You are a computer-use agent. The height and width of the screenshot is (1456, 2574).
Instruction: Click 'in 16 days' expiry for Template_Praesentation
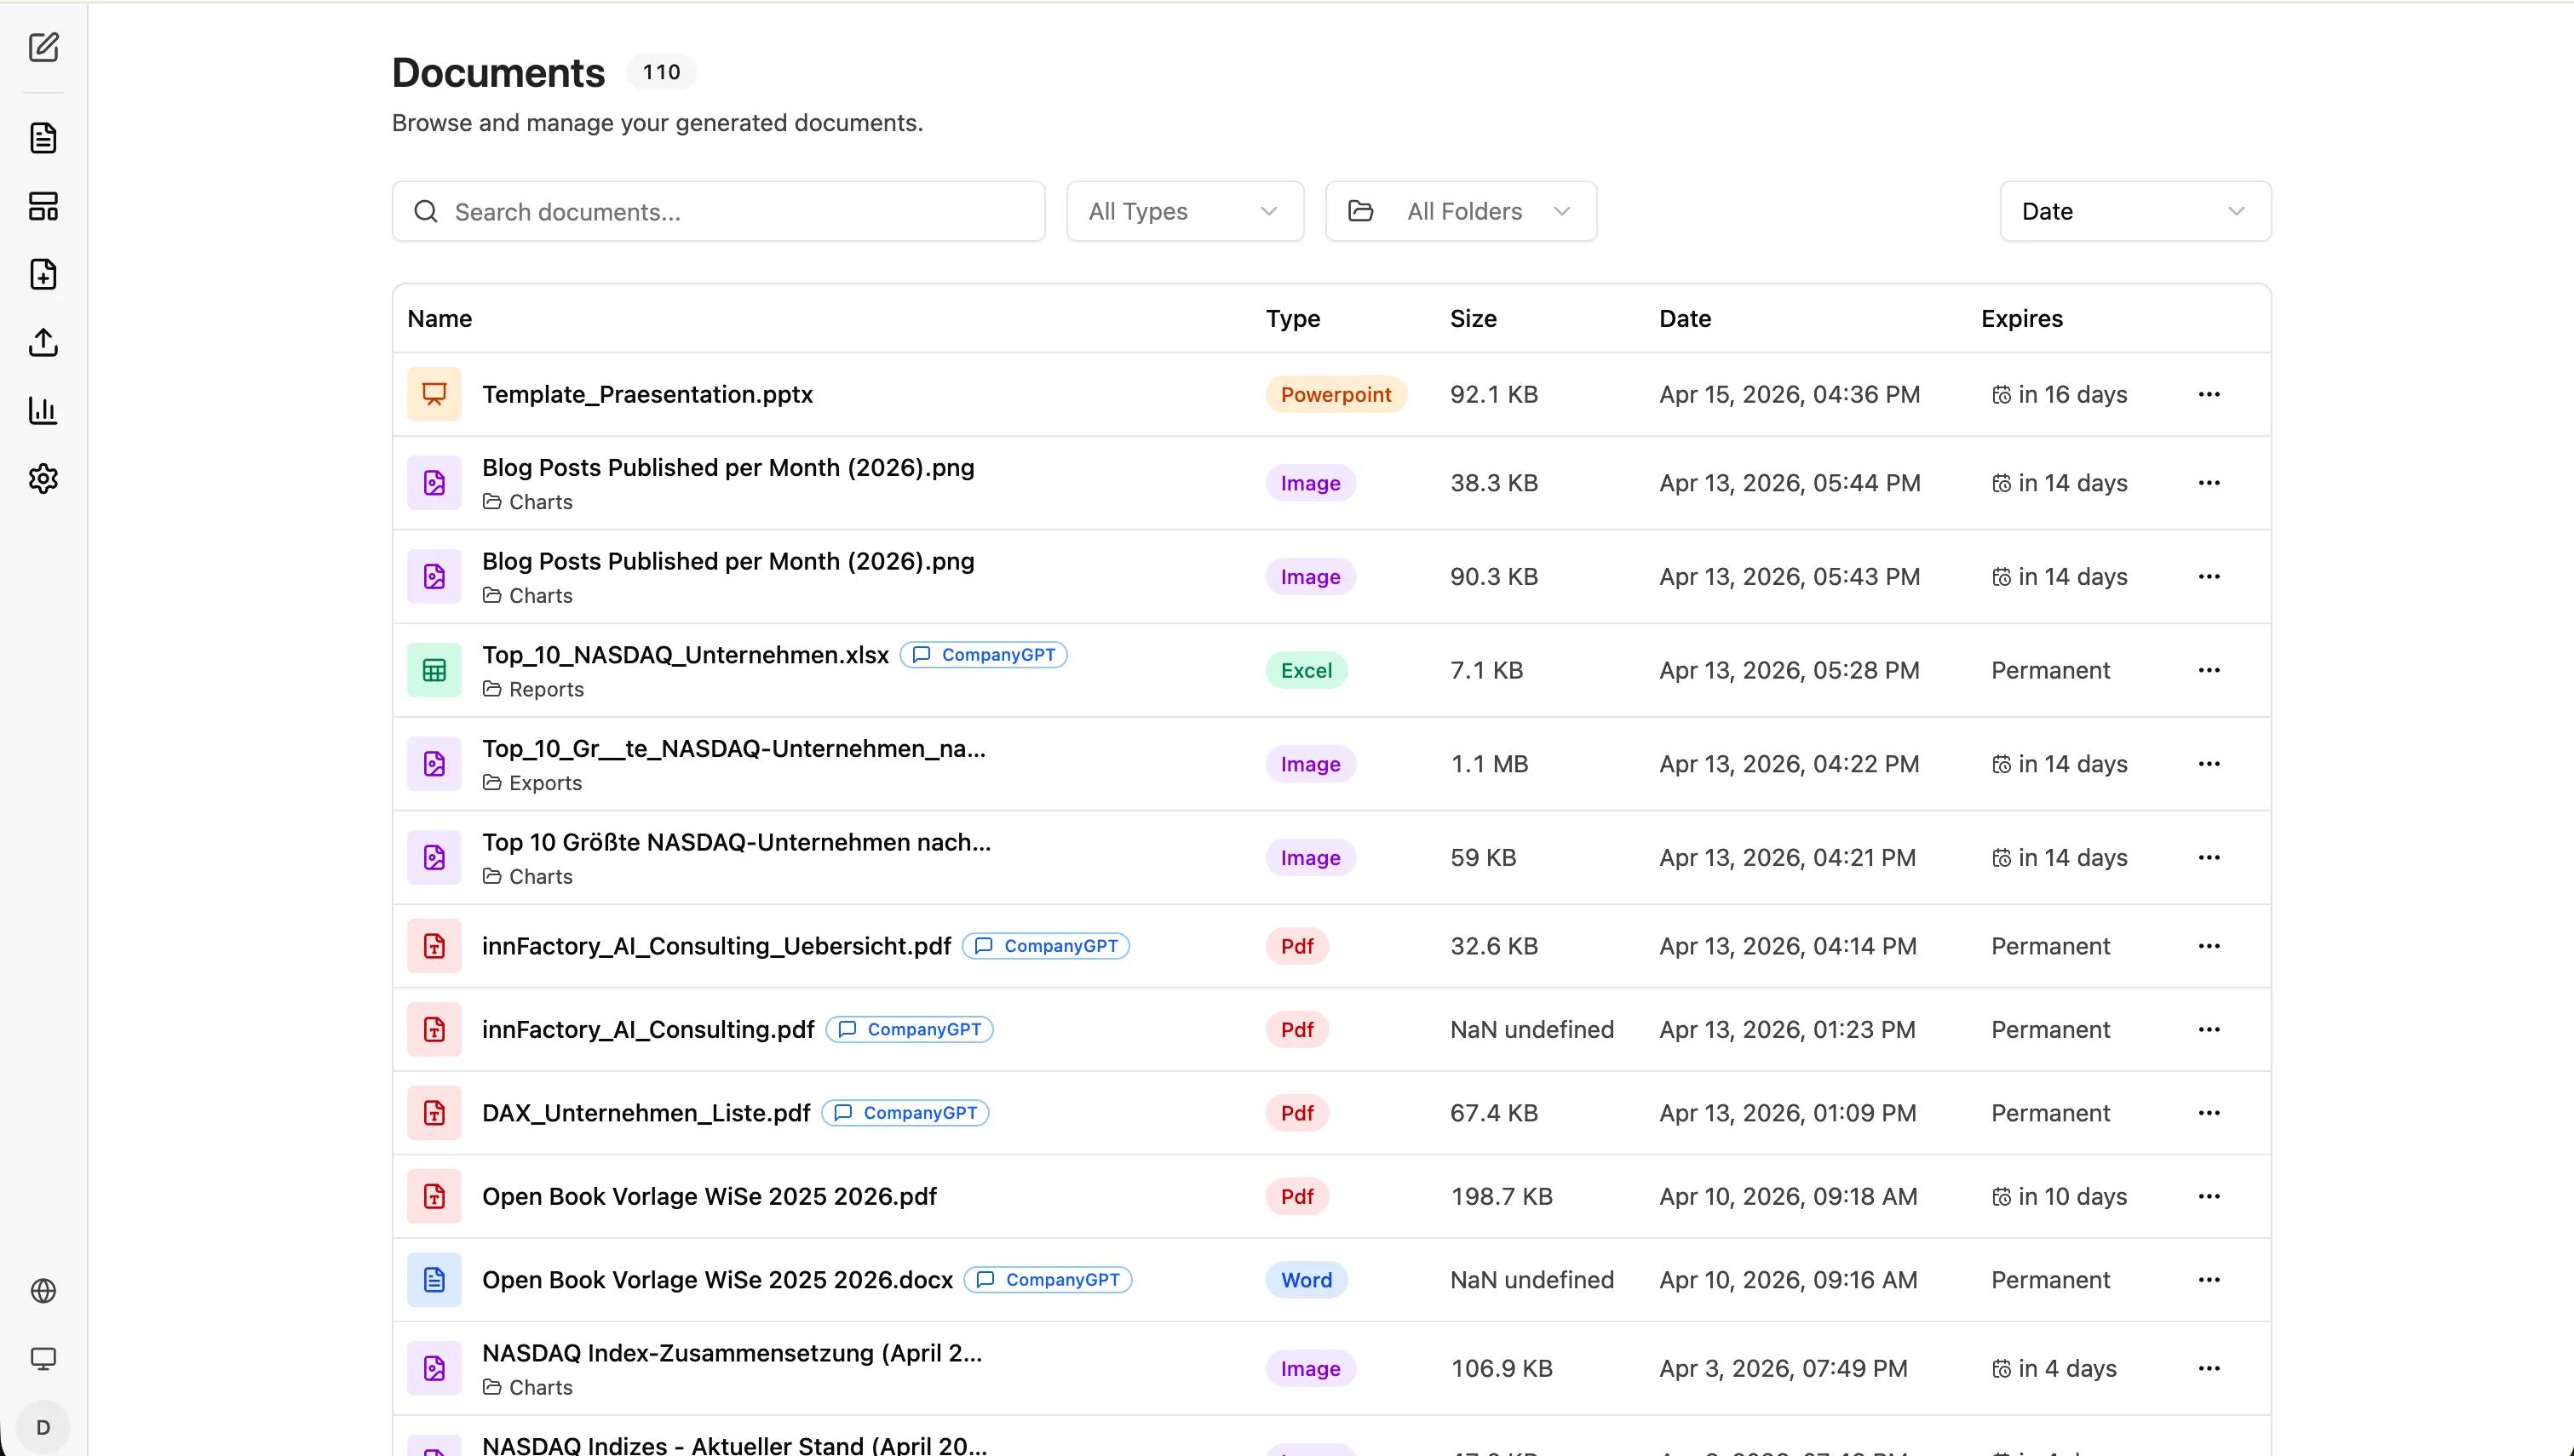(2059, 394)
